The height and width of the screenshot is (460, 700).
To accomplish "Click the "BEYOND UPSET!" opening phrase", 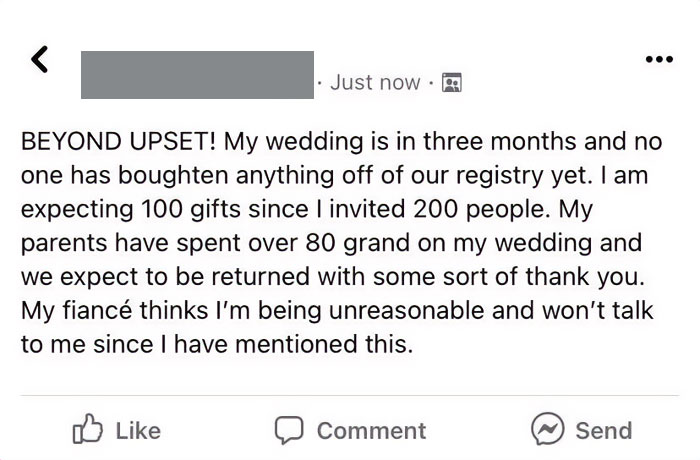I will pyautogui.click(x=119, y=141).
